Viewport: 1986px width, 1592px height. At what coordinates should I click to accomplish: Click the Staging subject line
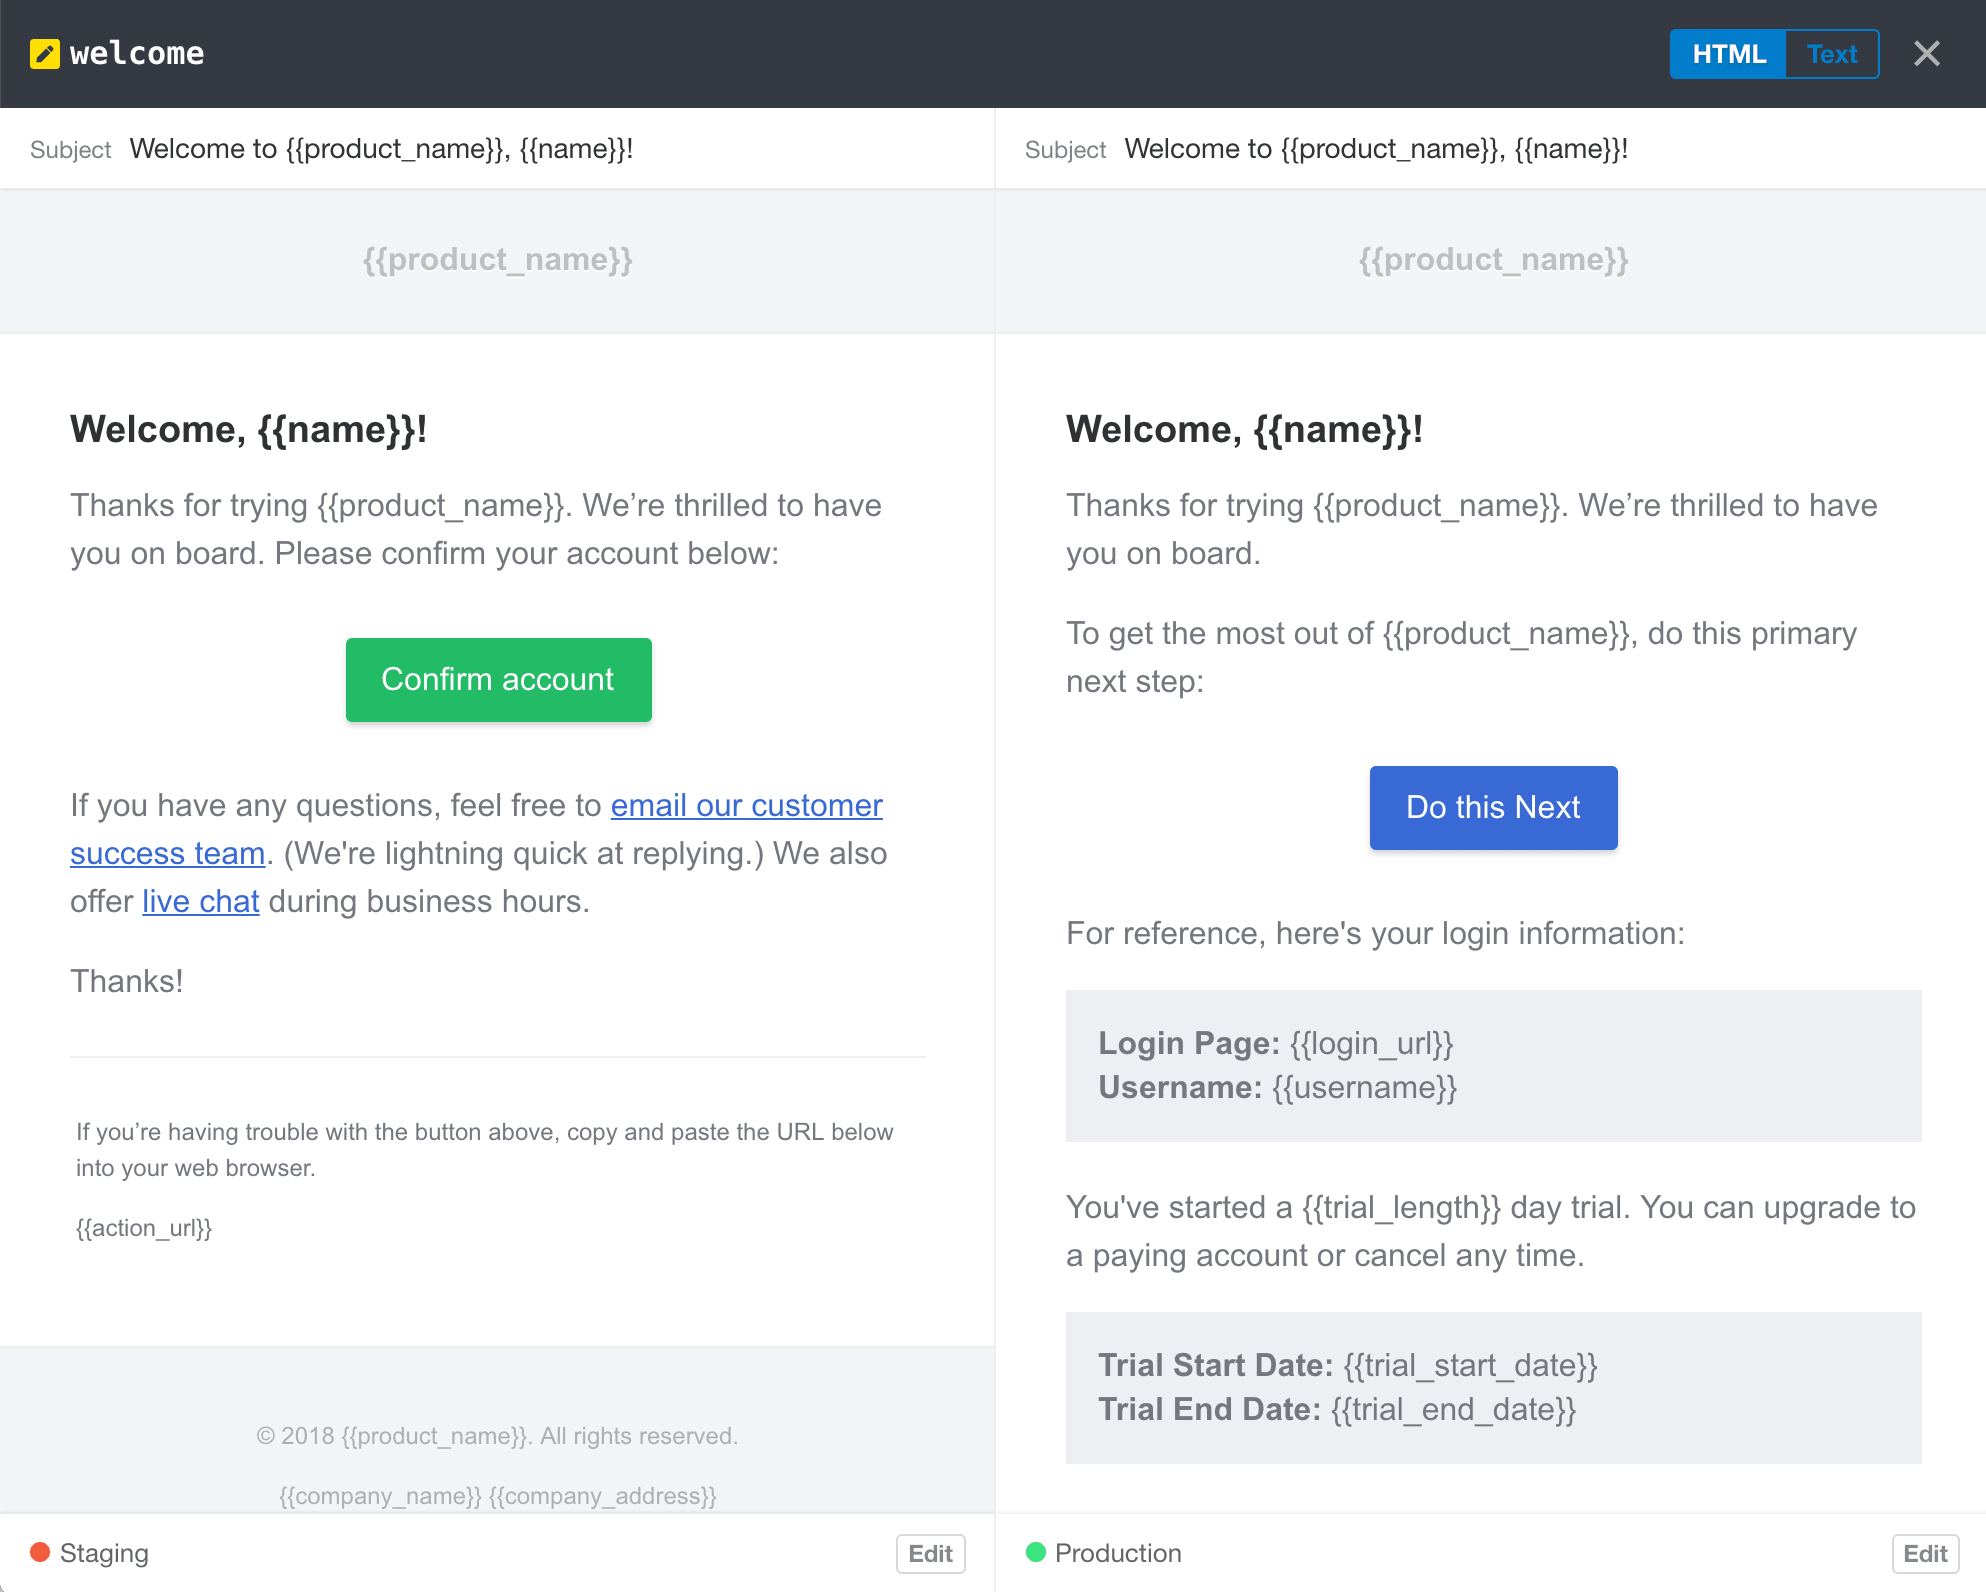pos(383,148)
